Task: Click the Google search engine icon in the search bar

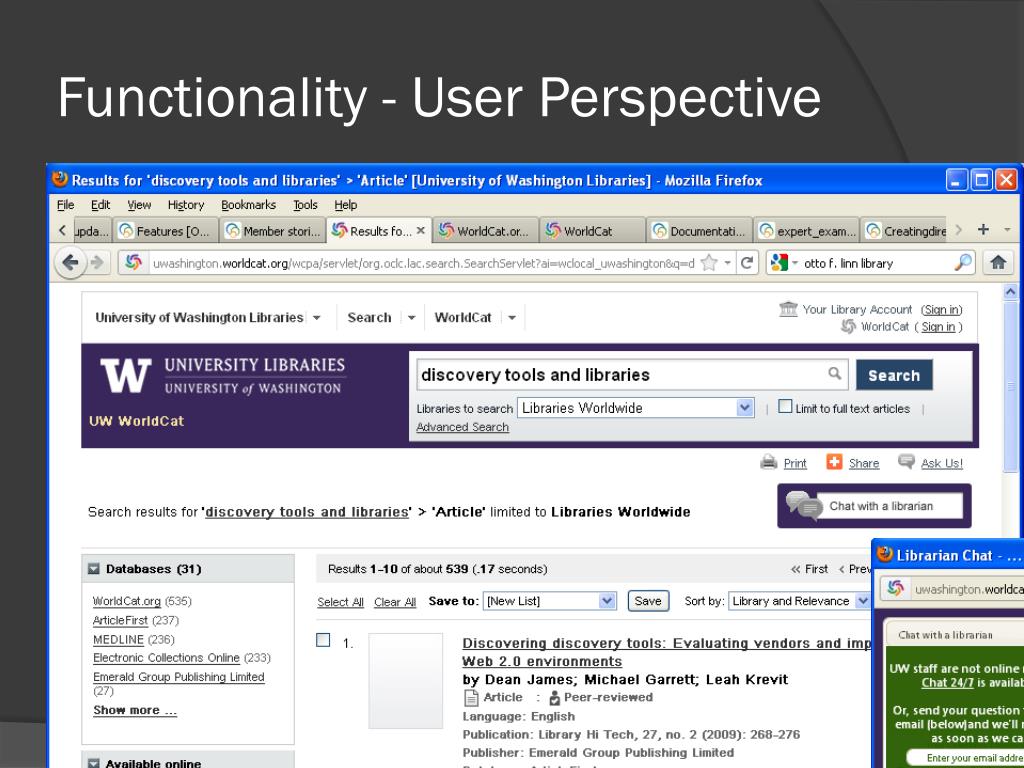Action: tap(778, 263)
